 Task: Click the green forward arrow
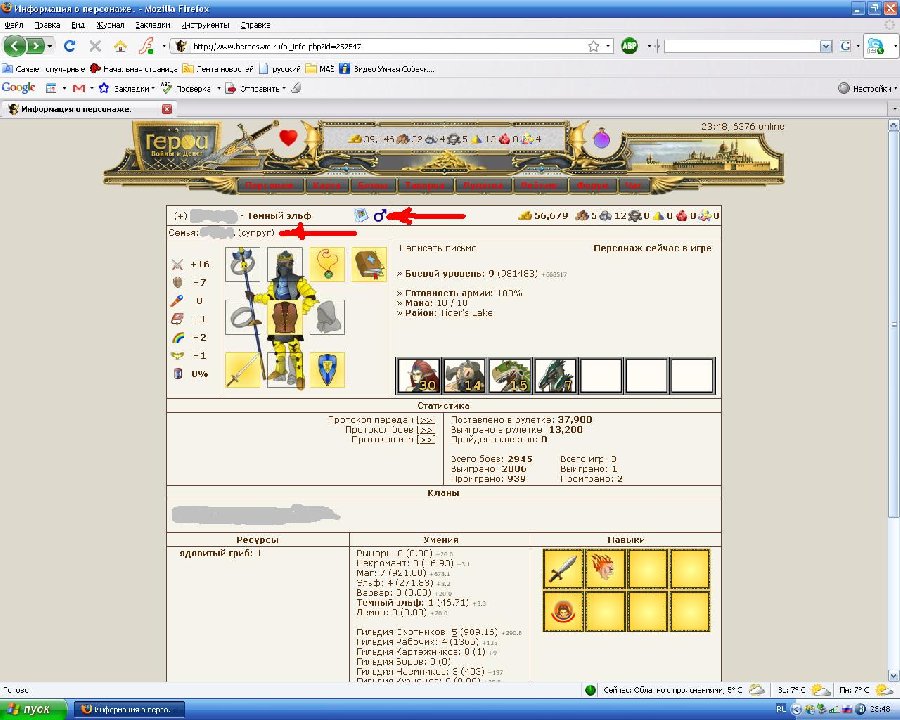pos(36,46)
